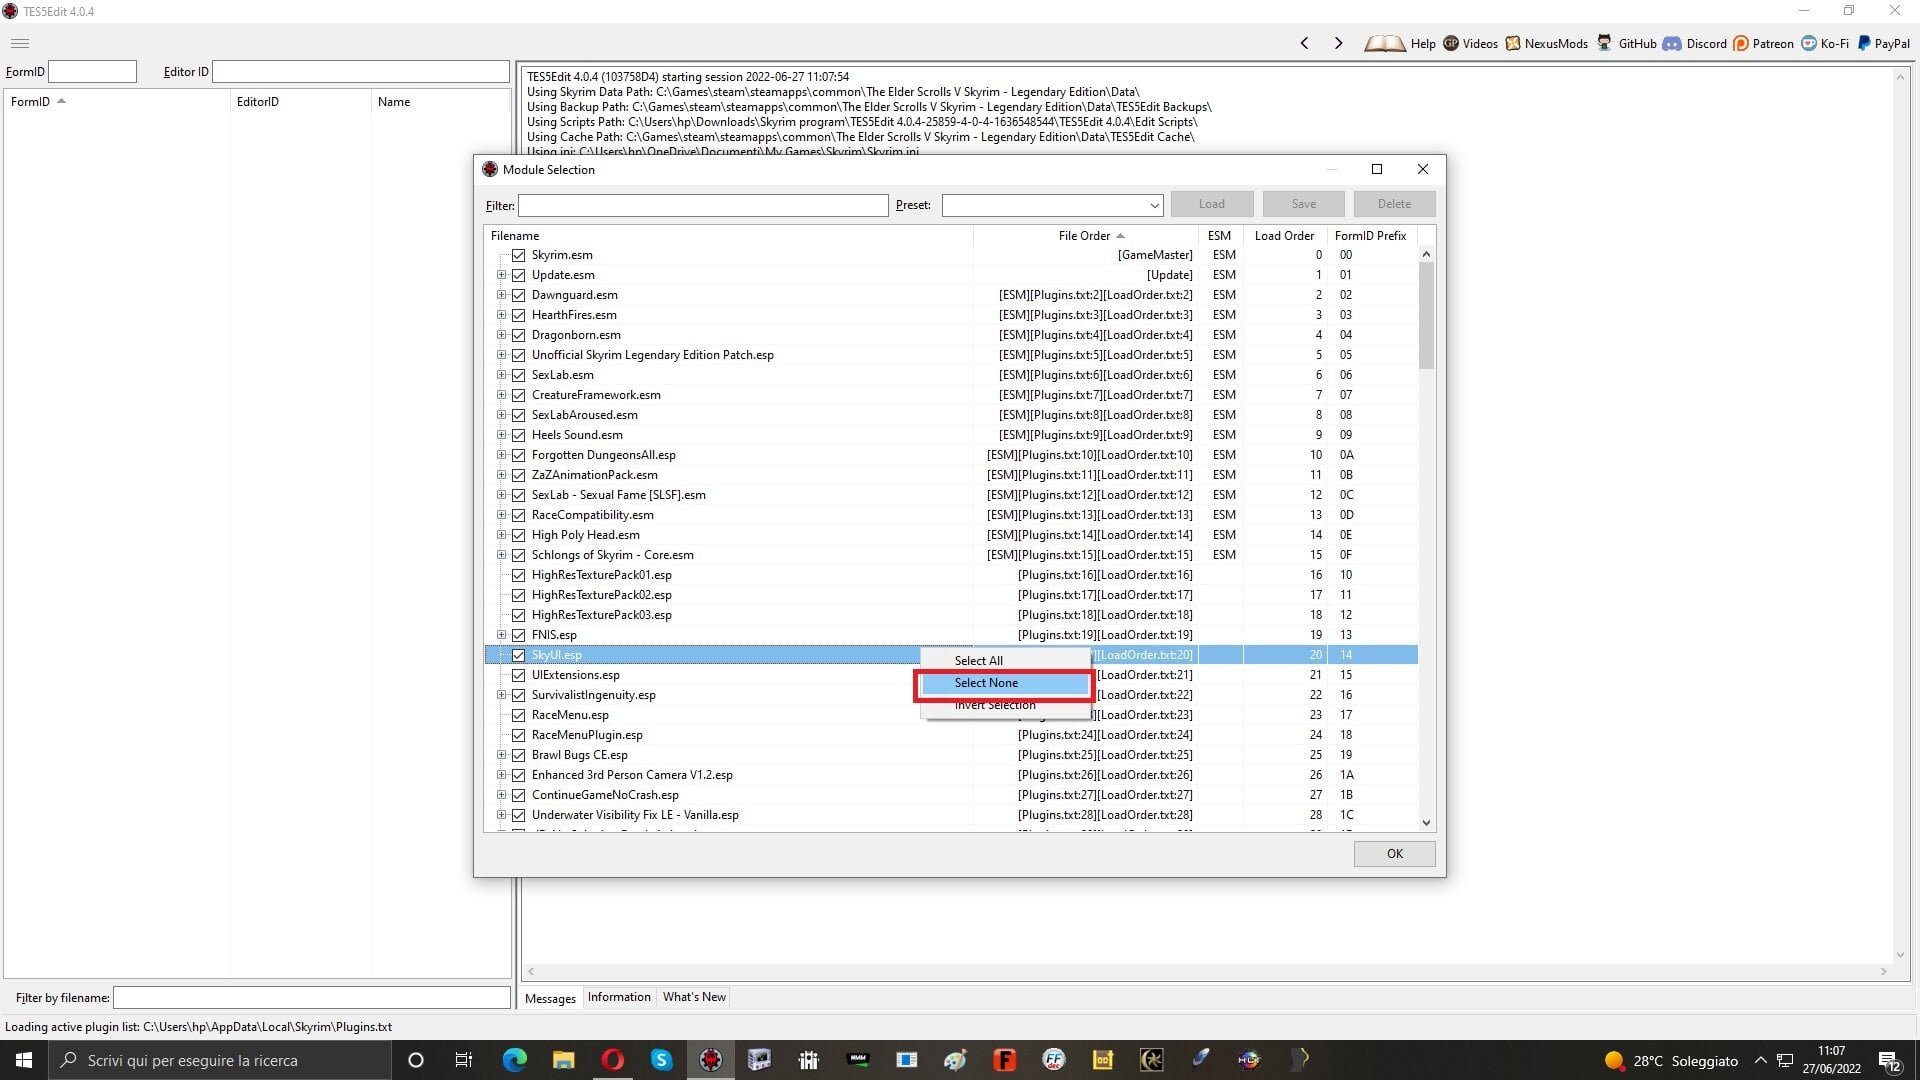This screenshot has height=1080, width=1920.
Task: Launch Microsoft Edge from the taskbar
Action: point(514,1060)
